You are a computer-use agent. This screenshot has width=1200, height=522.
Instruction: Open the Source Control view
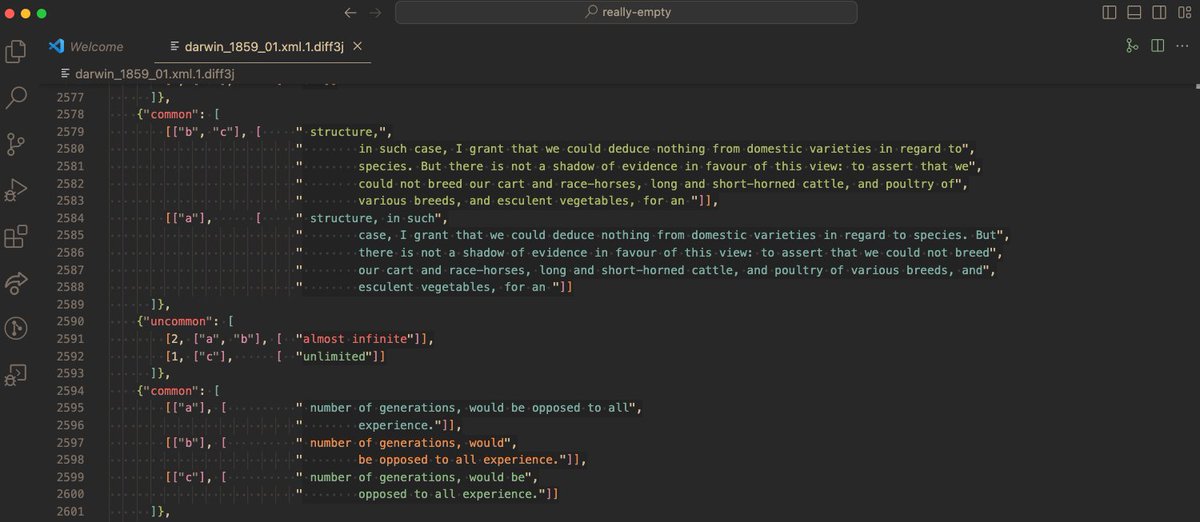point(16,143)
